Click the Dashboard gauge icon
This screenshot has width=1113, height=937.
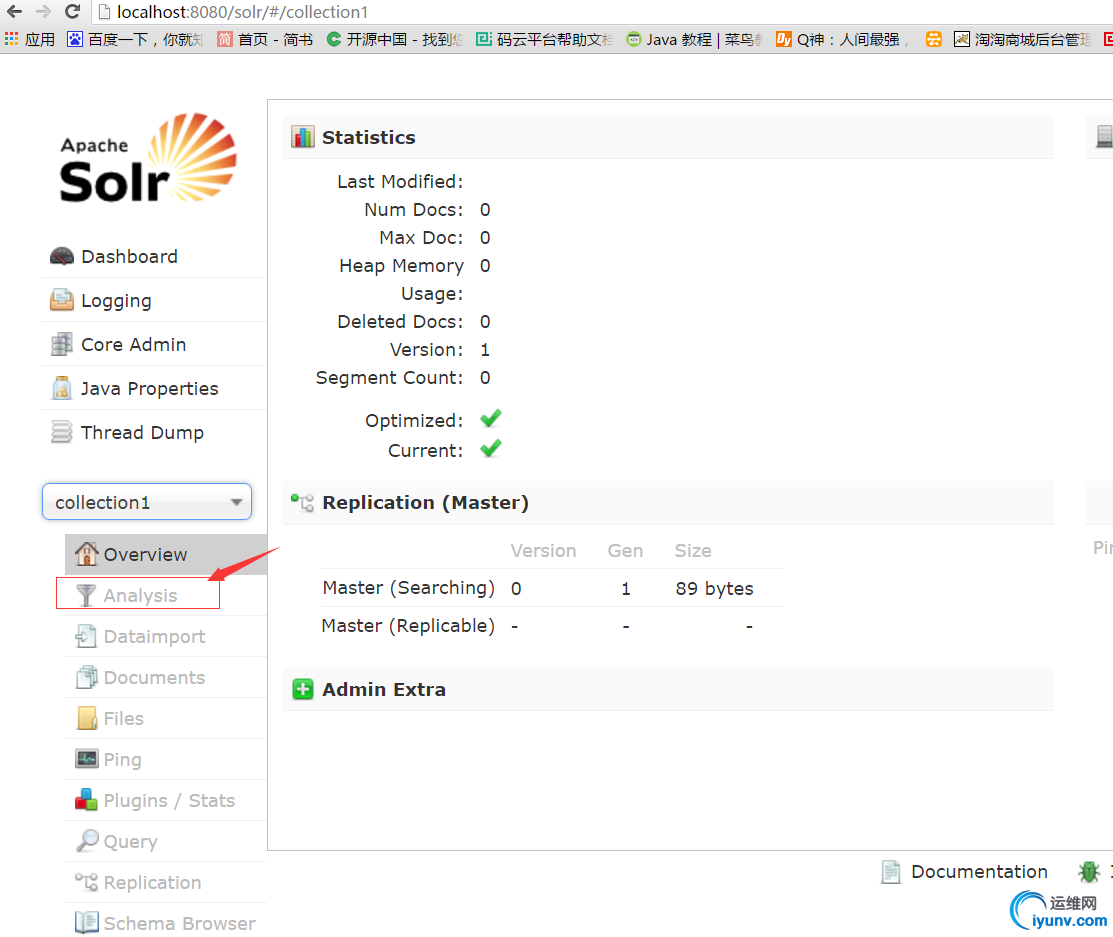62,256
